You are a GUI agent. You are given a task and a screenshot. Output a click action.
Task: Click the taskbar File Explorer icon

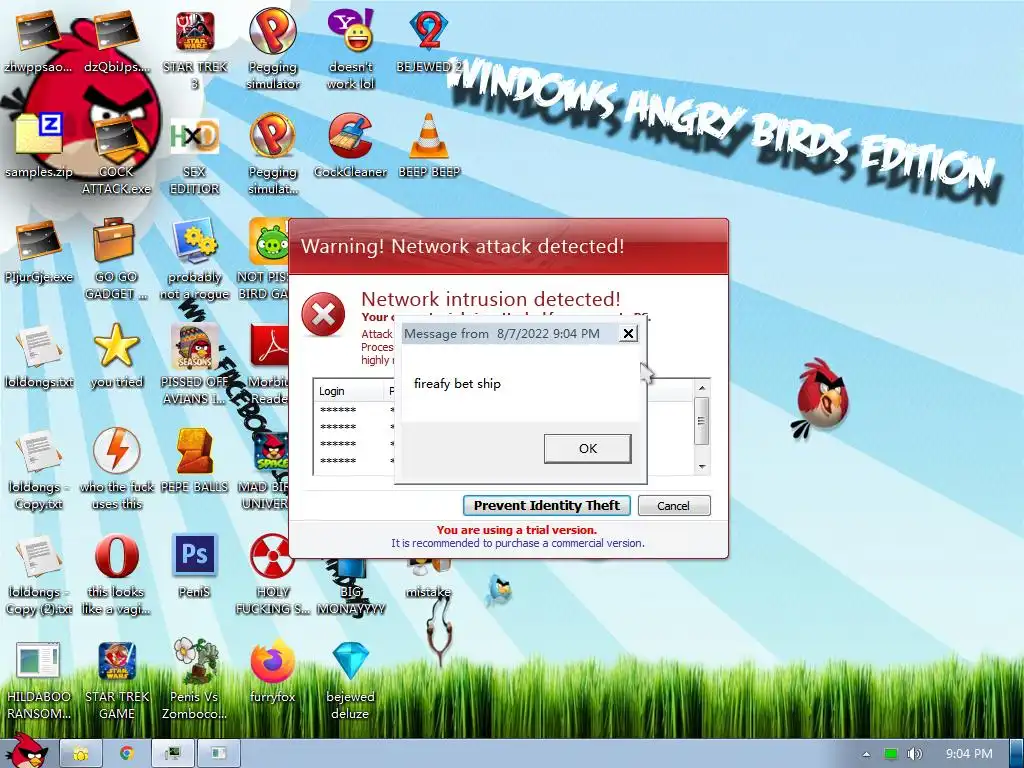(81, 754)
